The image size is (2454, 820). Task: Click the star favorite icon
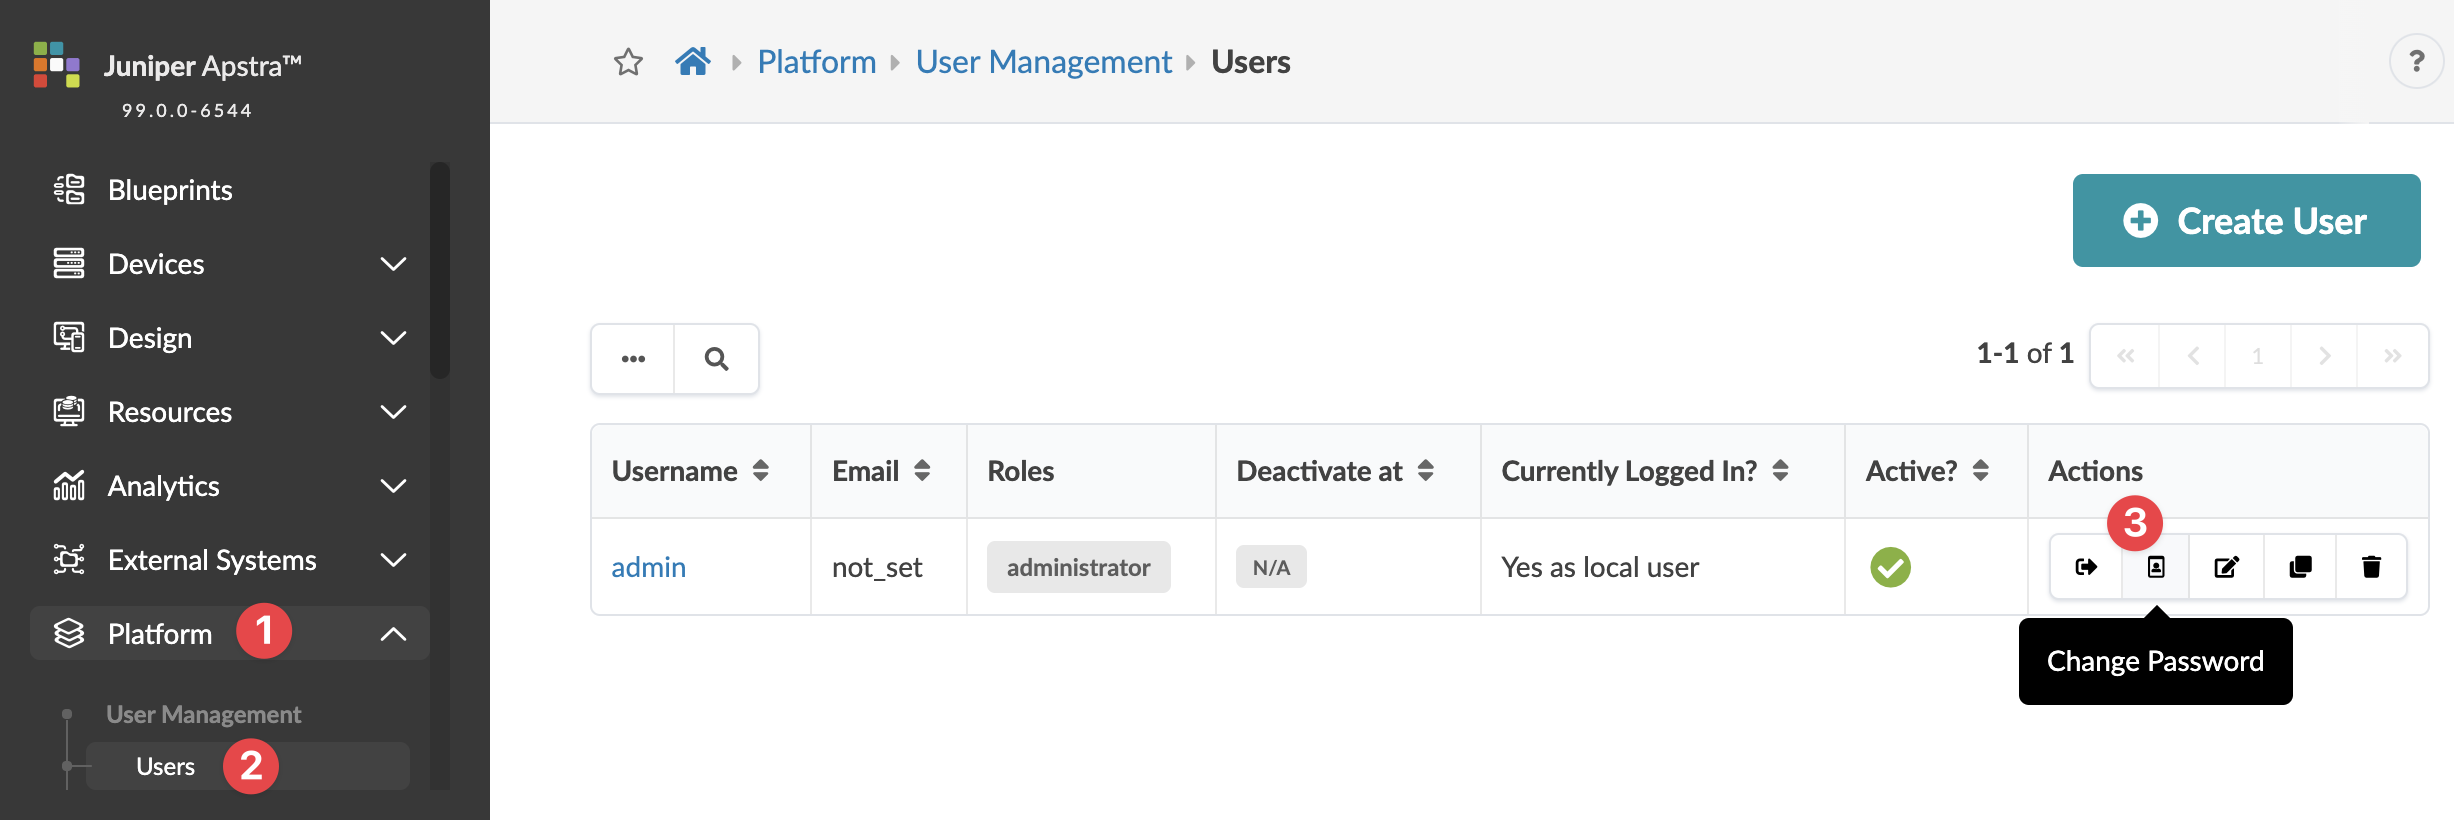(x=628, y=62)
